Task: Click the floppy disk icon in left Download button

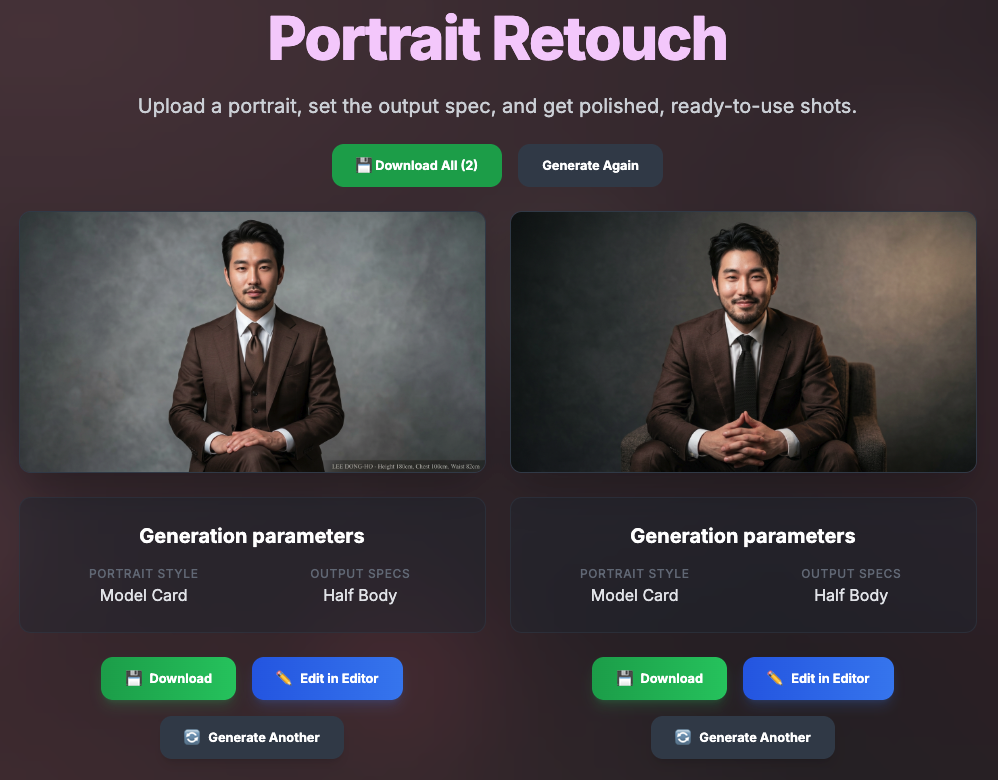Action: (x=134, y=679)
